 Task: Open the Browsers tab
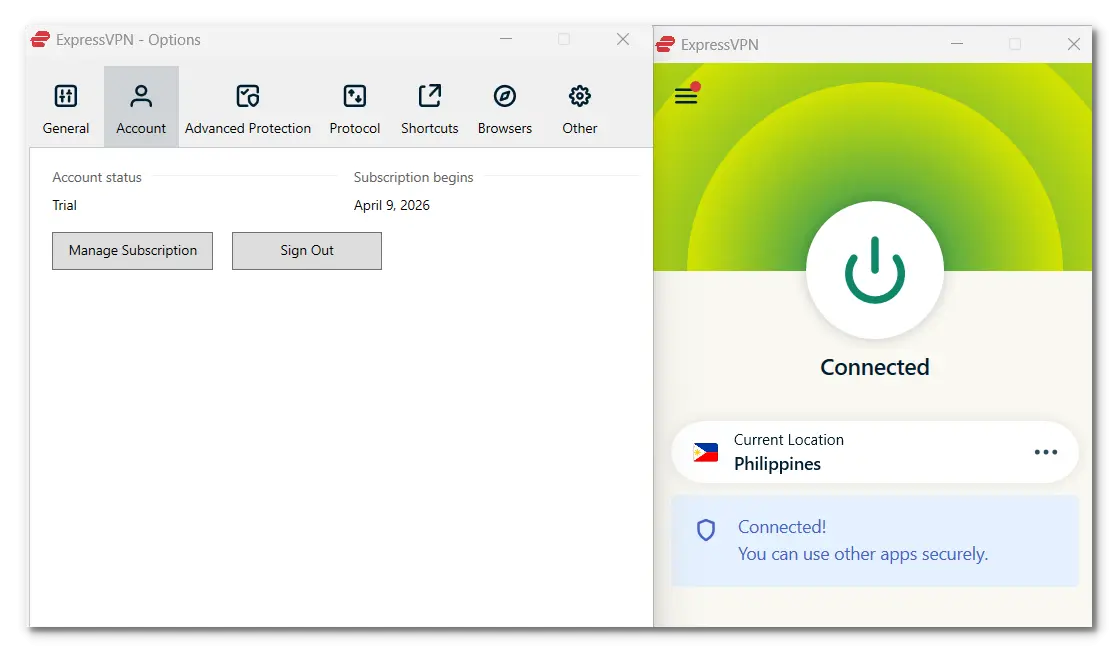[505, 108]
